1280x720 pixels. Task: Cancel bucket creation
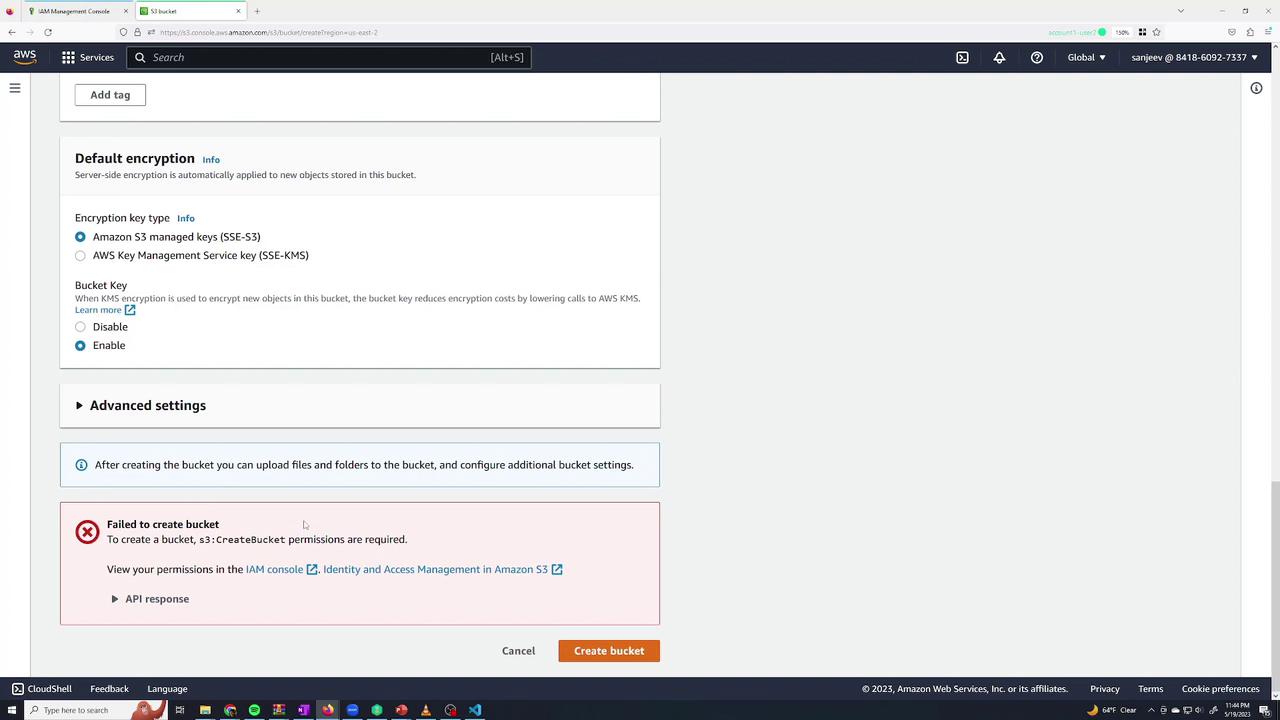click(518, 651)
